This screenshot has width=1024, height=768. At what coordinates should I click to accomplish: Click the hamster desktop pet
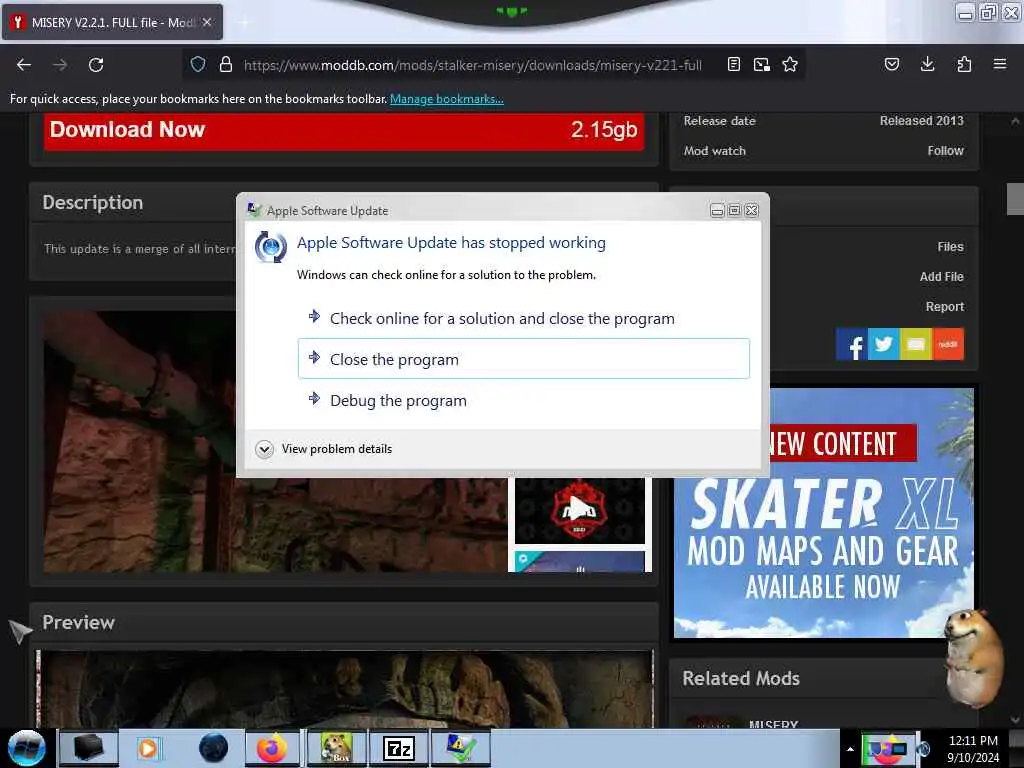point(974,658)
